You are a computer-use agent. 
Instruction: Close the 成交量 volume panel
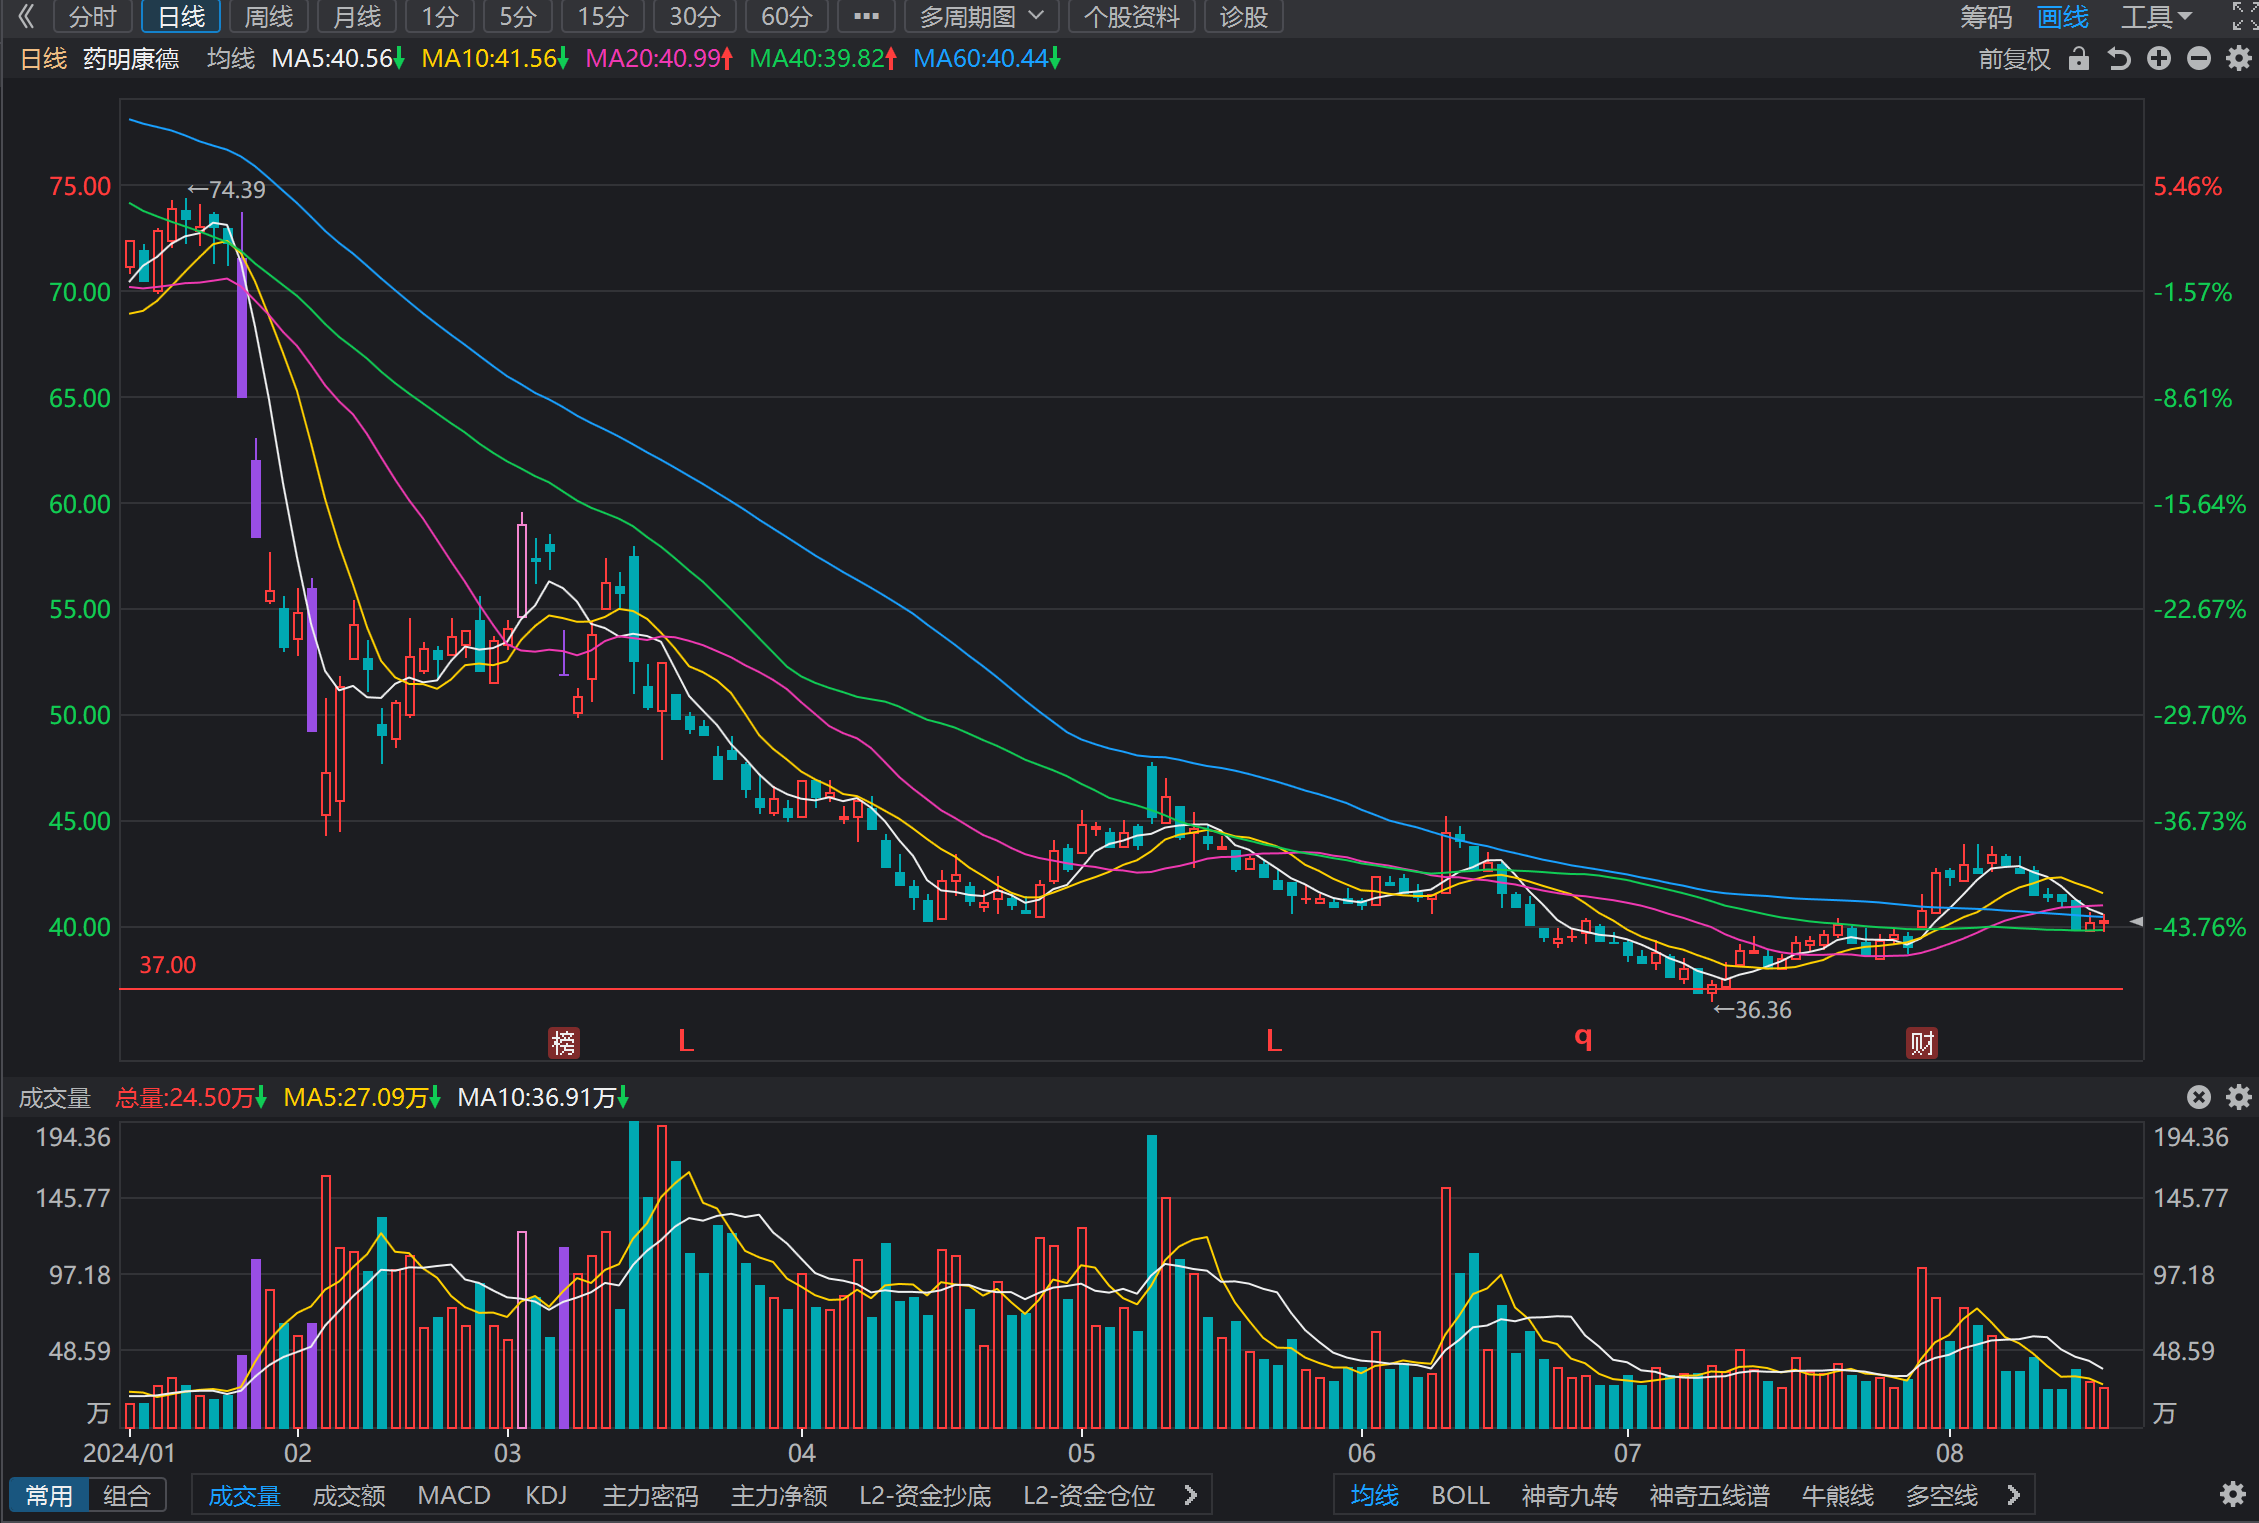[2199, 1097]
